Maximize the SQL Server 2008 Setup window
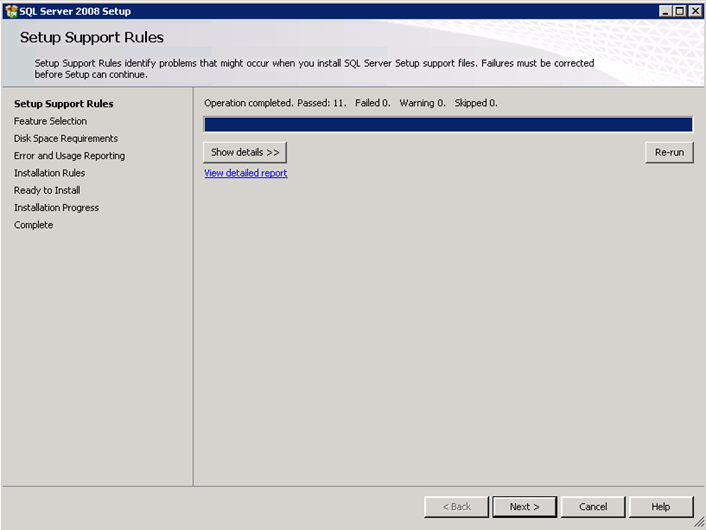The width and height of the screenshot is (706, 530). pos(679,11)
